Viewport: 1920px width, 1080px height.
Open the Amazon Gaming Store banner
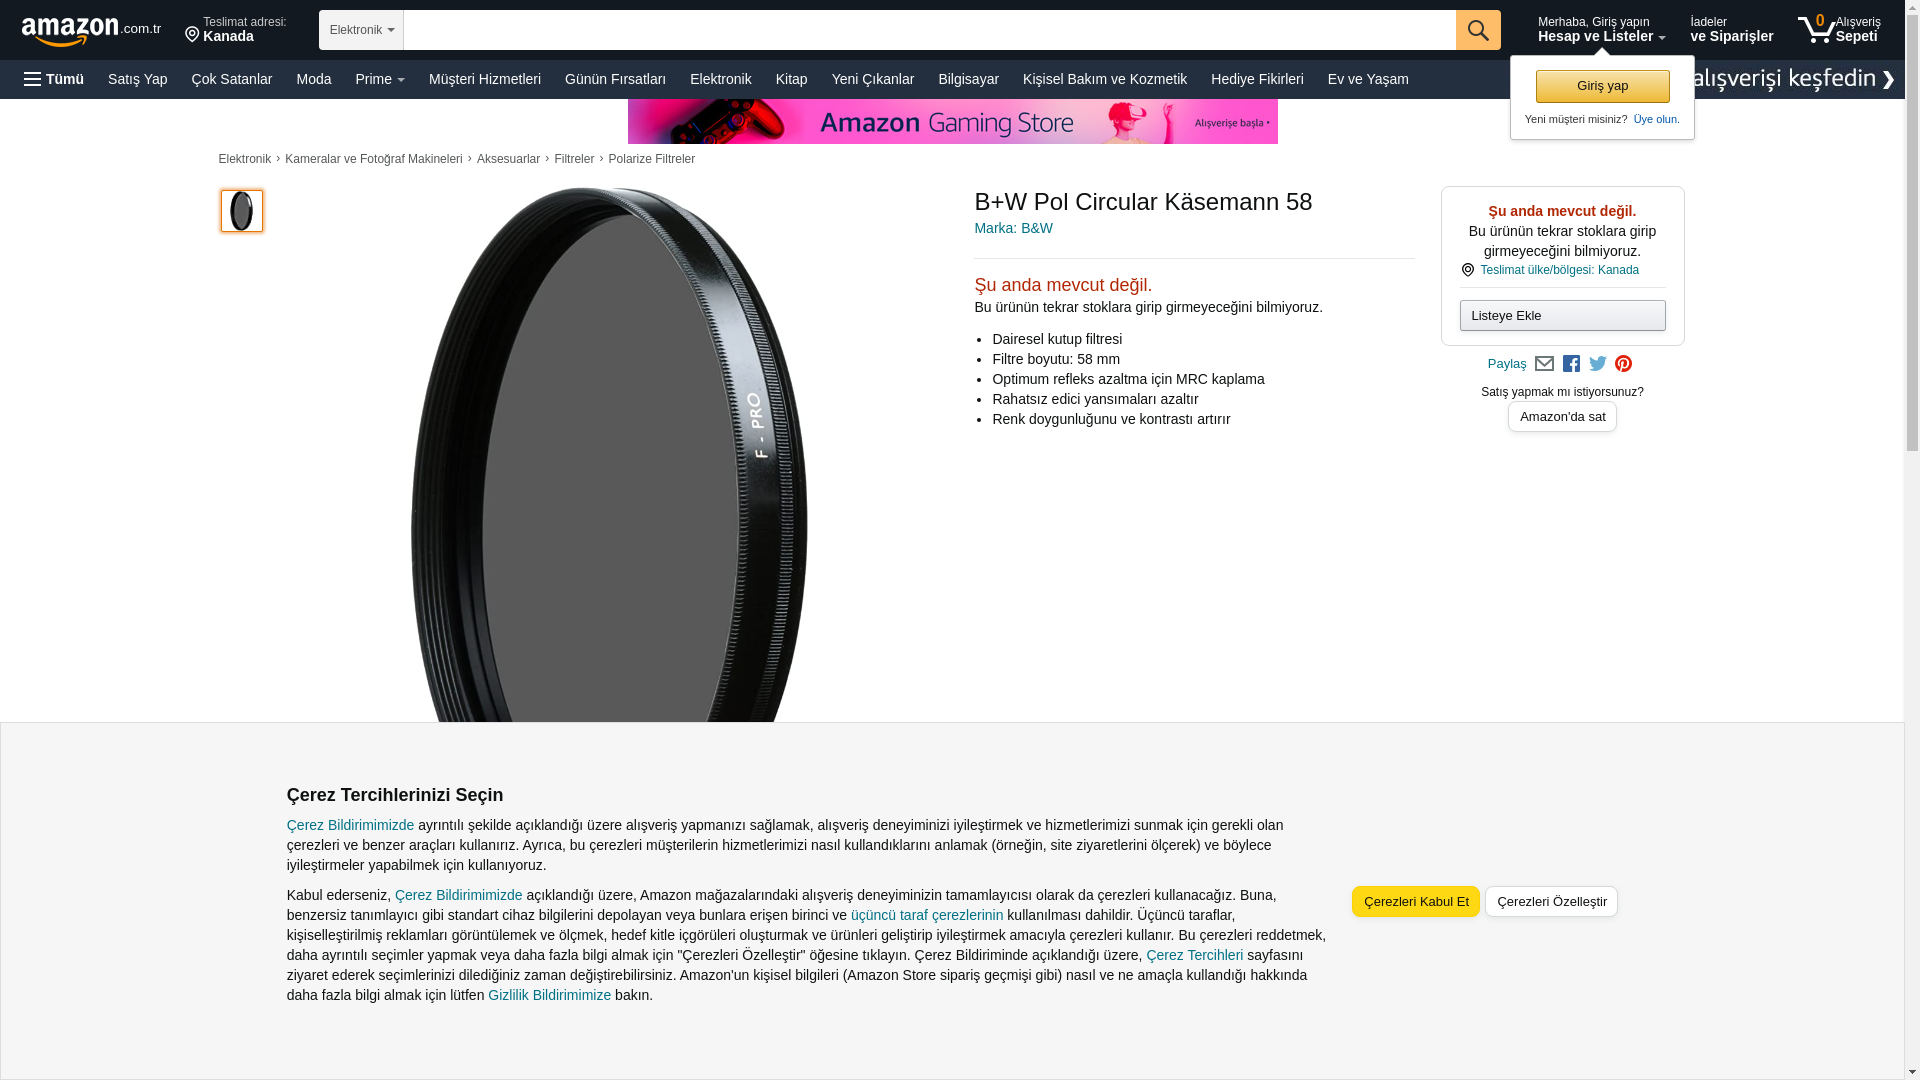(952, 122)
